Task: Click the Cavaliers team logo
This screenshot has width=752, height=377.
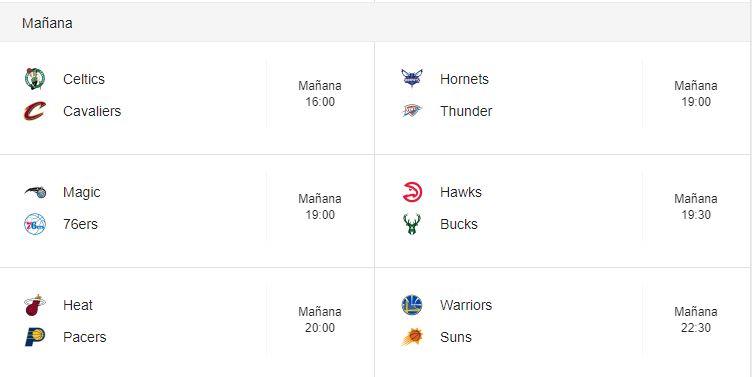Action: coord(35,111)
